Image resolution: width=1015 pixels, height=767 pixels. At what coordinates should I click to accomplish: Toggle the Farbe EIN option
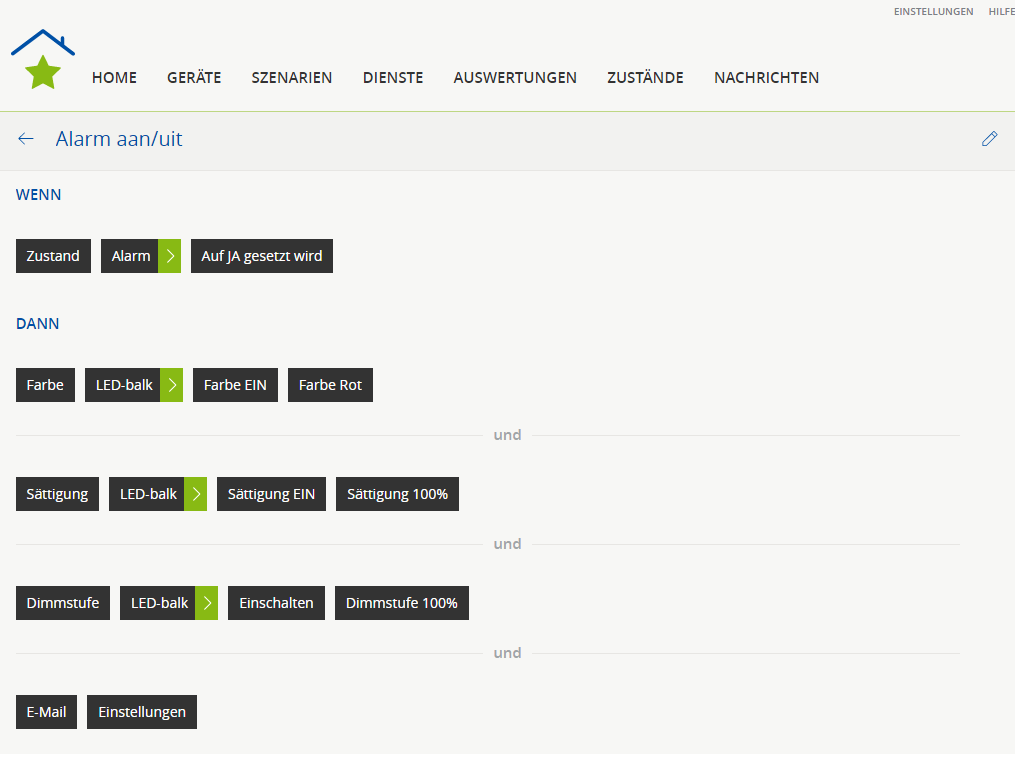pos(235,385)
